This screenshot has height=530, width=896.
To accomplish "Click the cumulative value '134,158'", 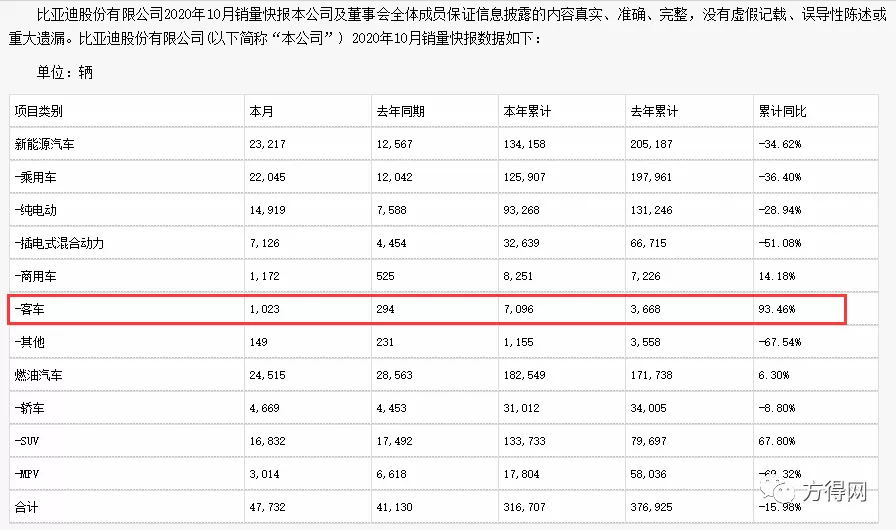I will (x=525, y=144).
